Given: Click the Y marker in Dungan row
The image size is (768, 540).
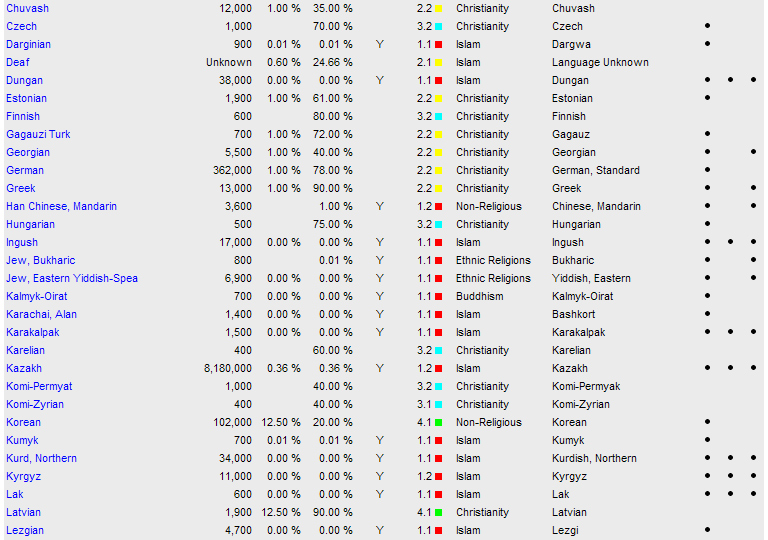Looking at the screenshot, I should tap(380, 80).
